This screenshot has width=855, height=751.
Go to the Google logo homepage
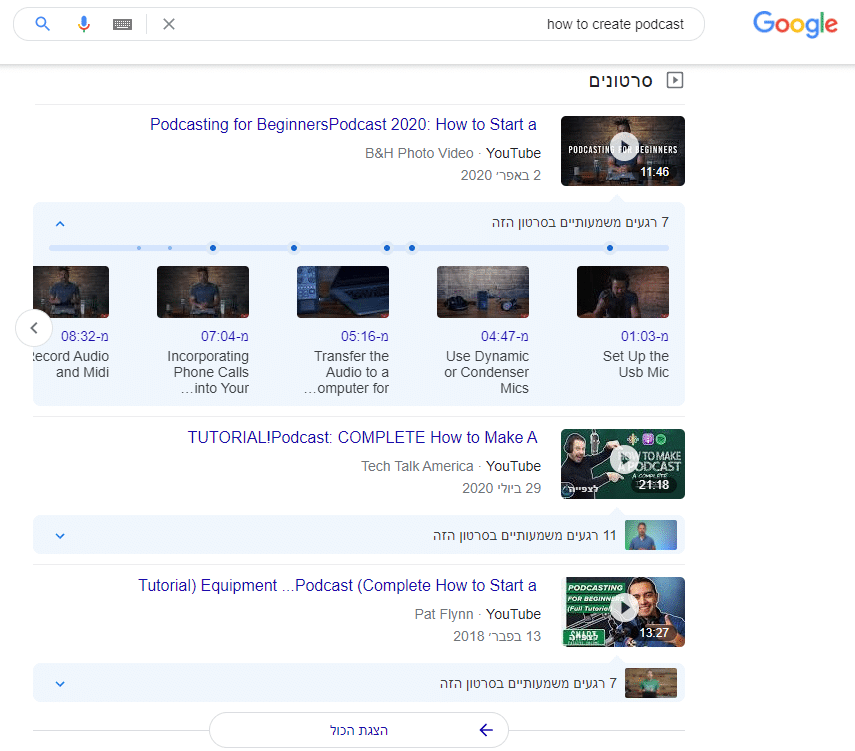coord(795,25)
